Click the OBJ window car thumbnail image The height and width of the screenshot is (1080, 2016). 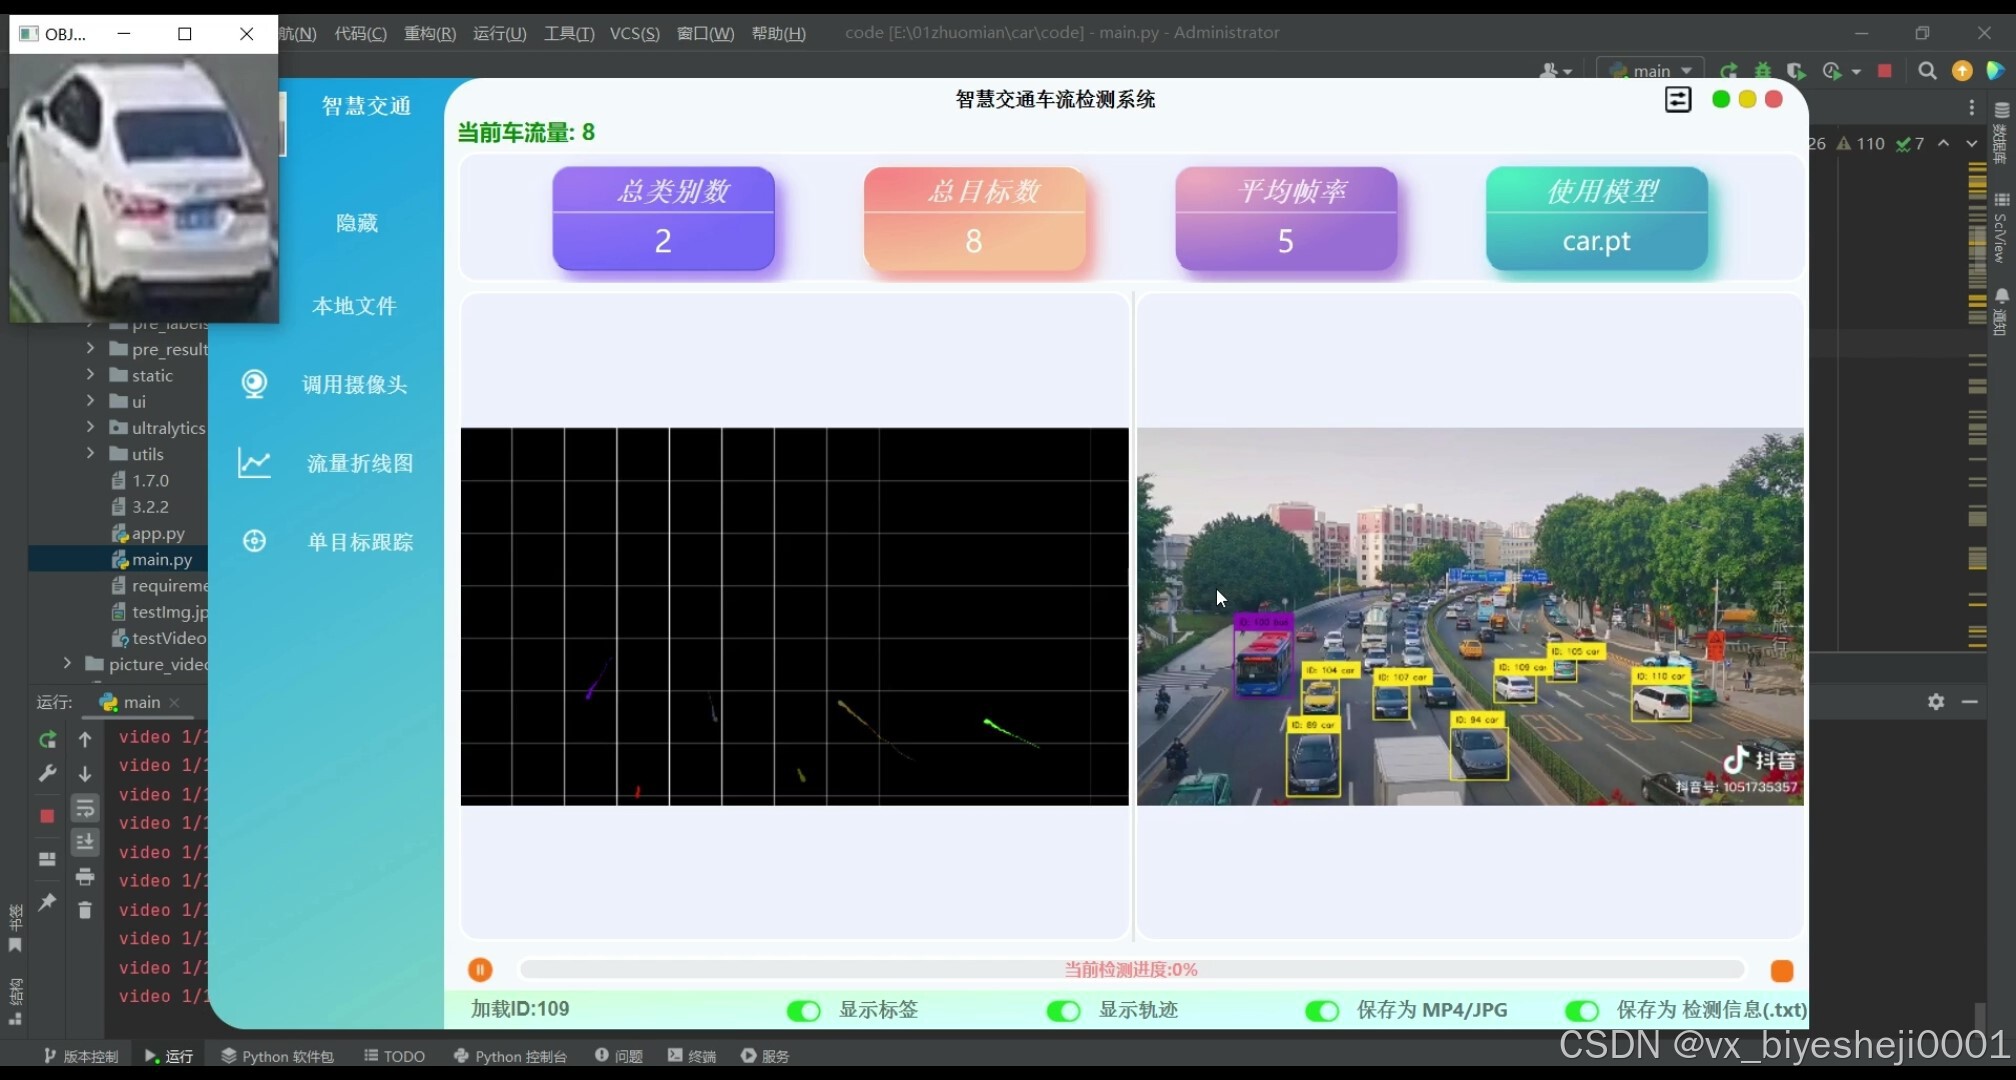(x=144, y=188)
